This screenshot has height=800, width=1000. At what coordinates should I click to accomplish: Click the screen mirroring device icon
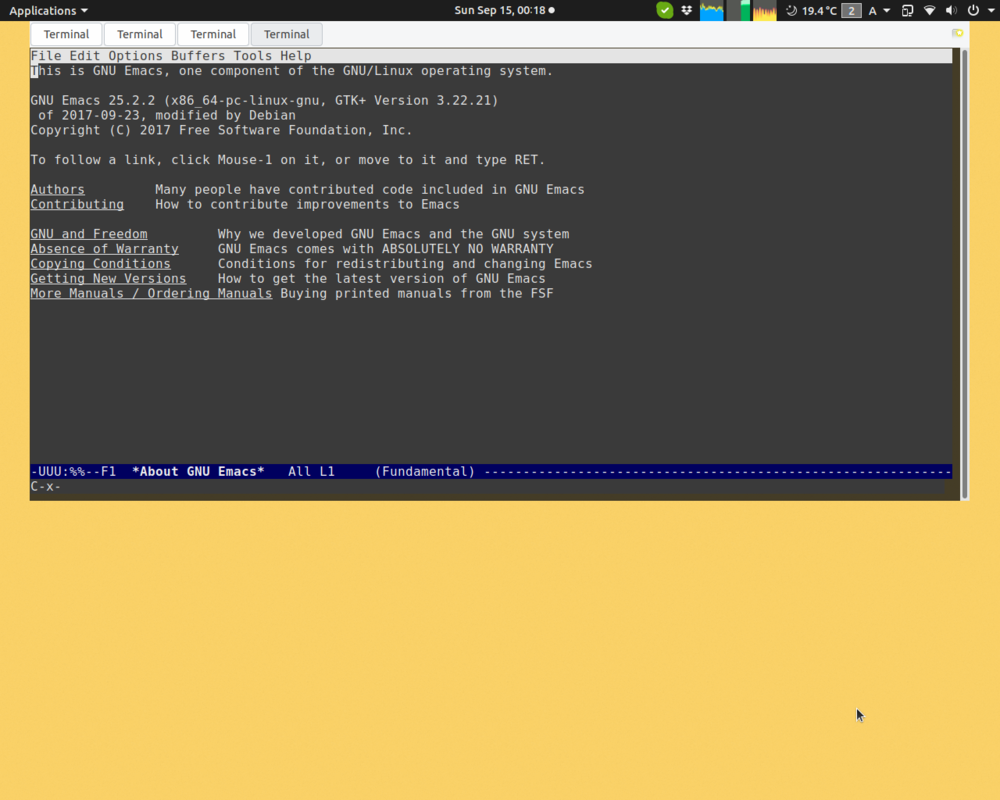coord(907,10)
